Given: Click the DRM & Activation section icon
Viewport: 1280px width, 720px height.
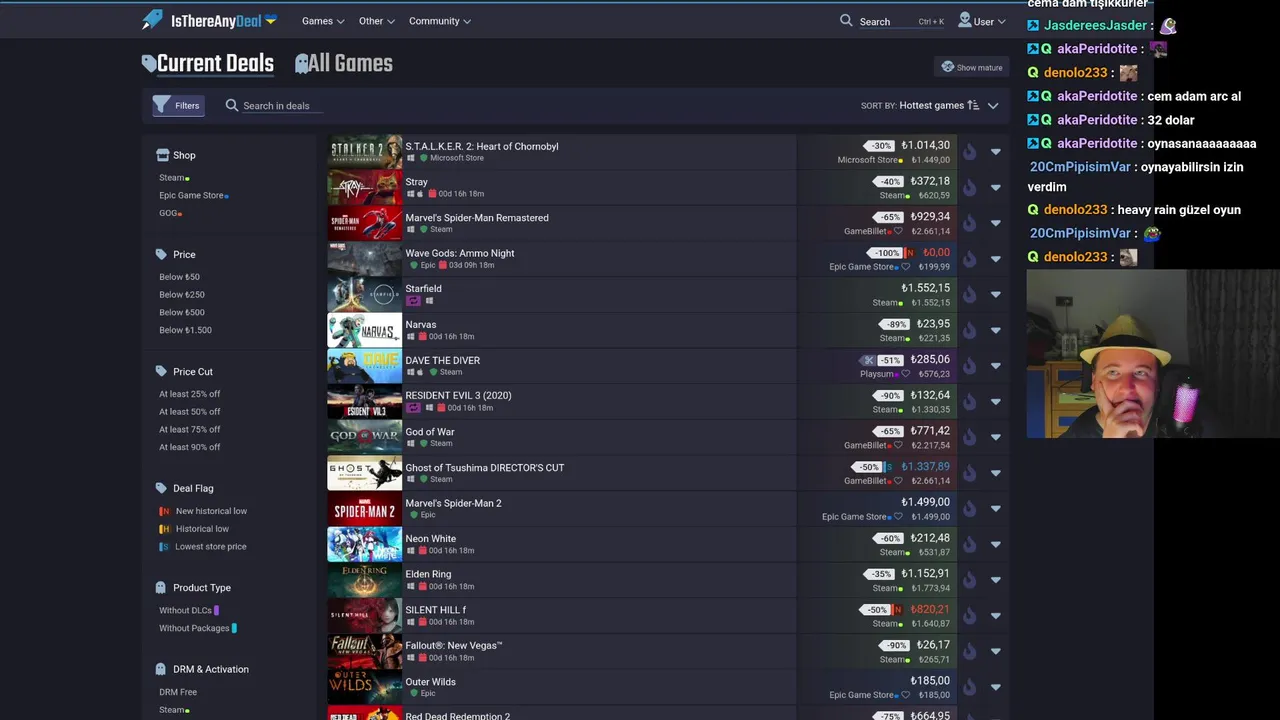Looking at the screenshot, I should pyautogui.click(x=161, y=669).
